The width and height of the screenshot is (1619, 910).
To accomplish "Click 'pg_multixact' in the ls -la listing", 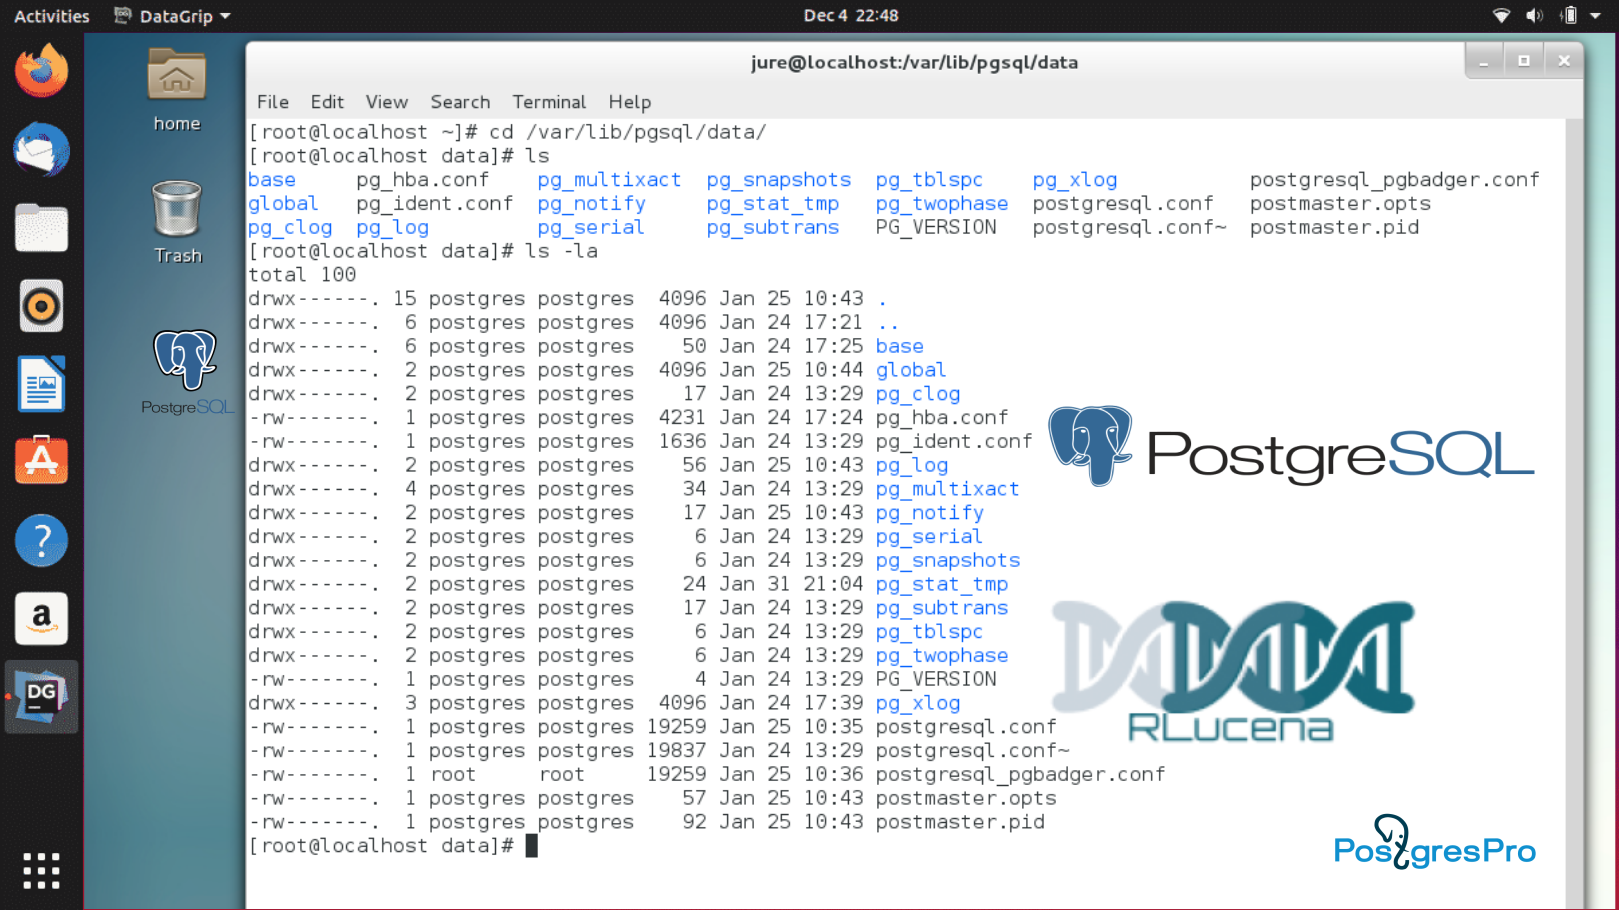I will [x=948, y=489].
